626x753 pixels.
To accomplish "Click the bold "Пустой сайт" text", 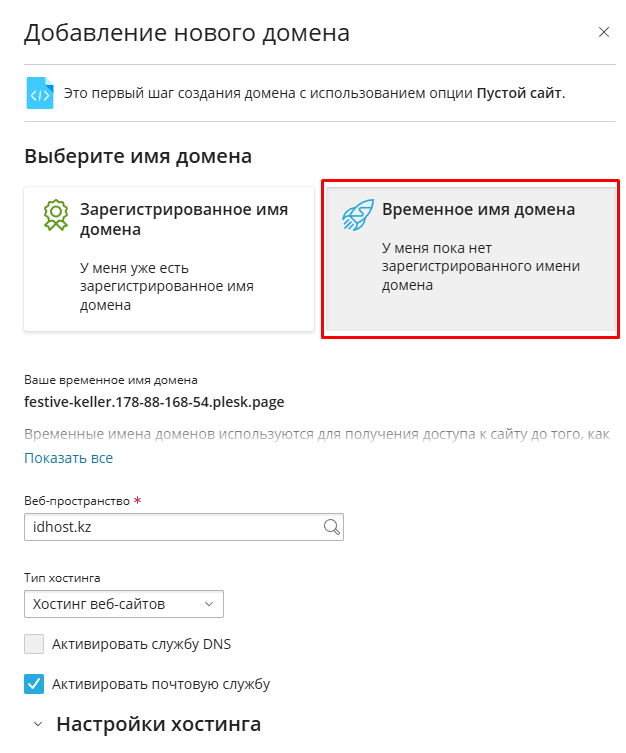I will pyautogui.click(x=519, y=93).
